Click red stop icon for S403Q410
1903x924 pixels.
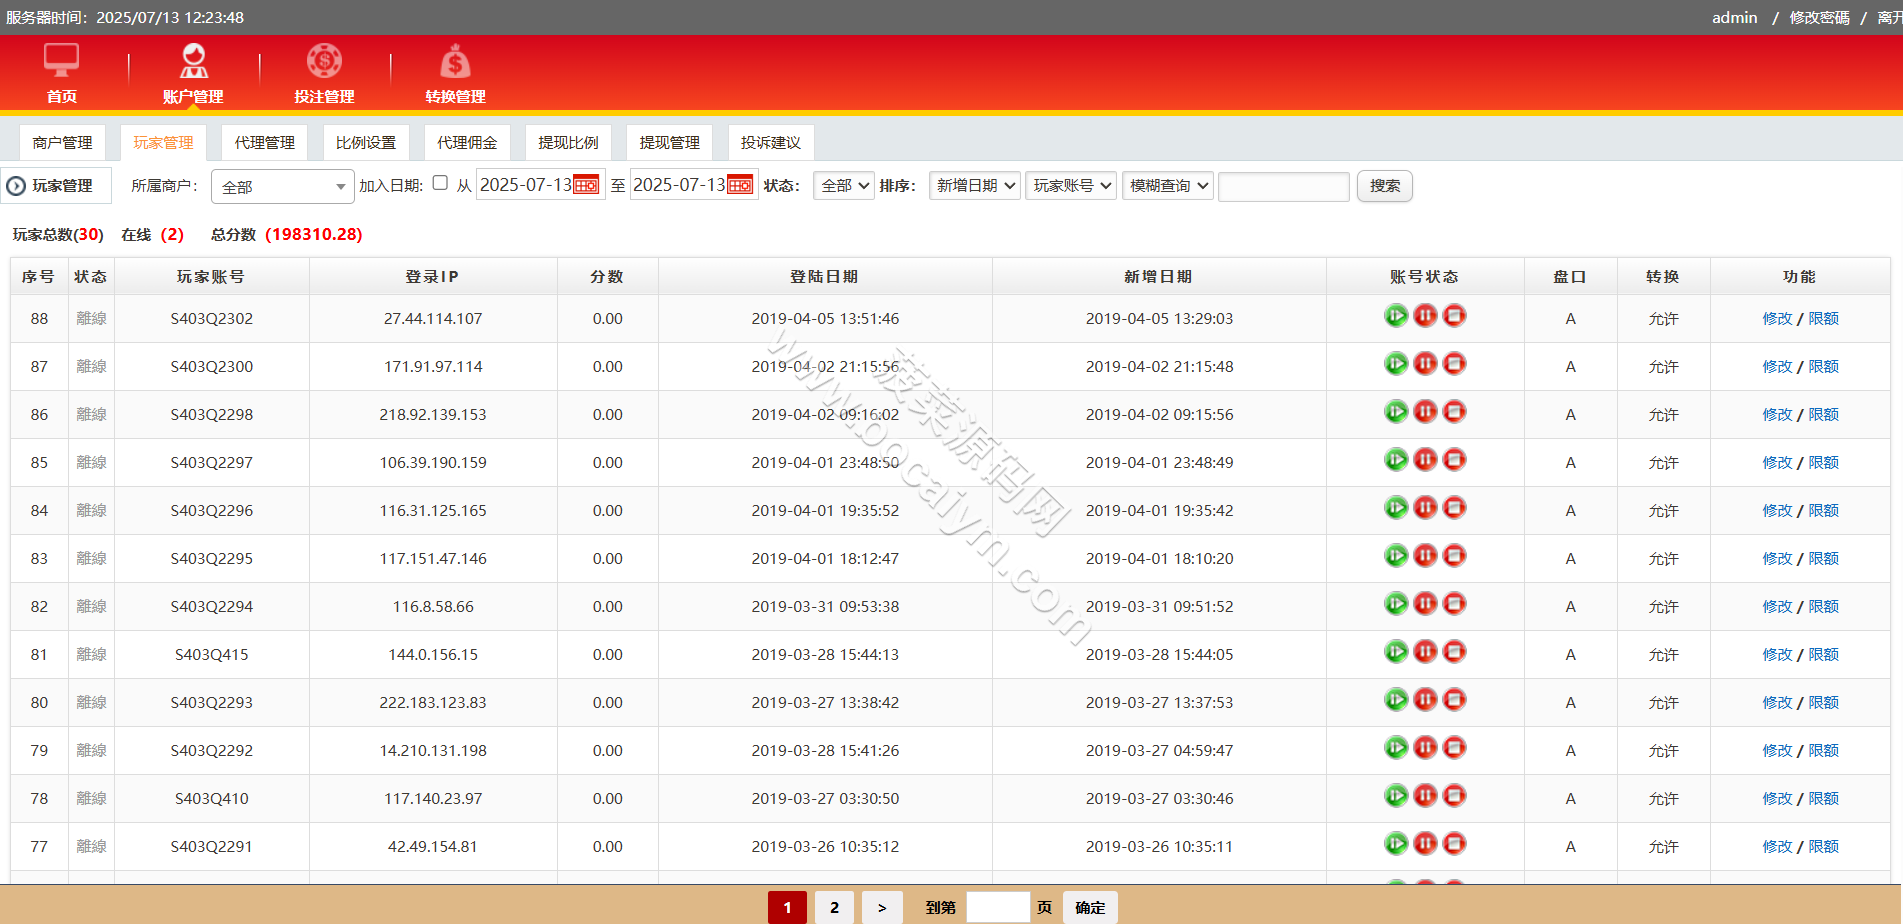point(1455,796)
